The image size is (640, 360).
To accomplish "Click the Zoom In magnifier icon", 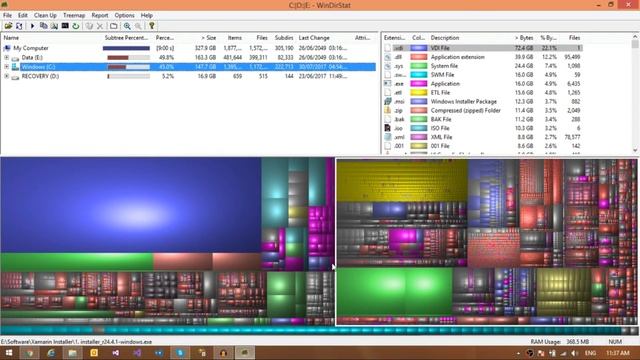I will (x=127, y=26).
